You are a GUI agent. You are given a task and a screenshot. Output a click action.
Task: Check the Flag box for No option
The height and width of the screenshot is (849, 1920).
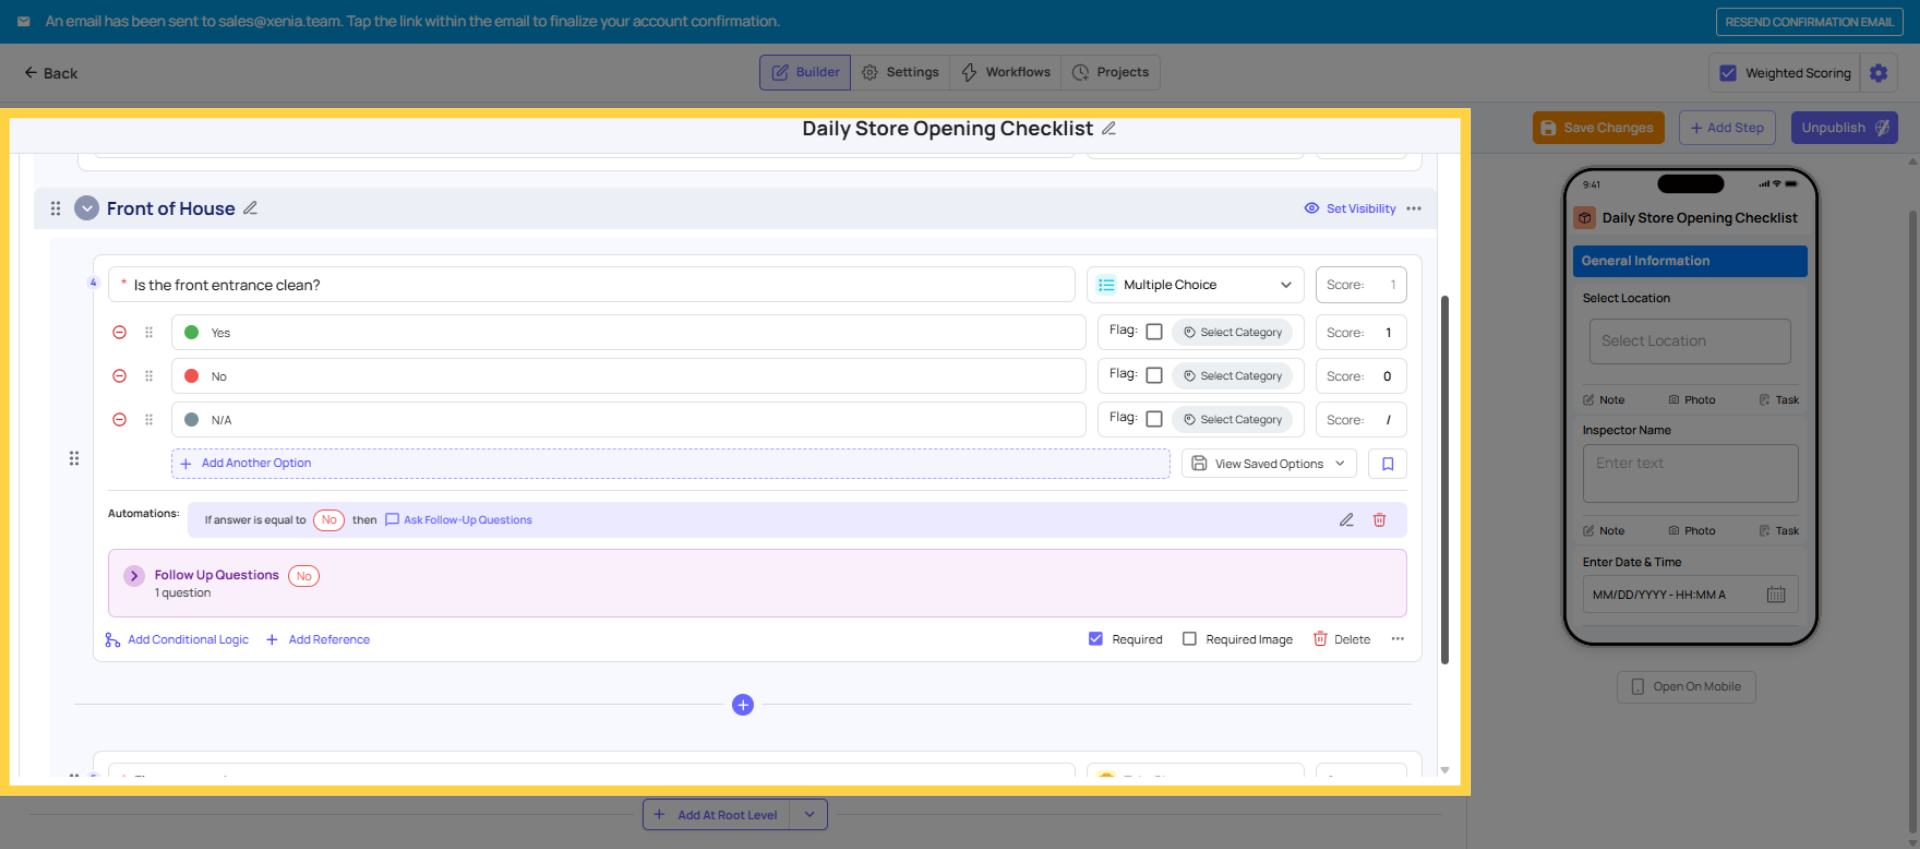[1154, 376]
